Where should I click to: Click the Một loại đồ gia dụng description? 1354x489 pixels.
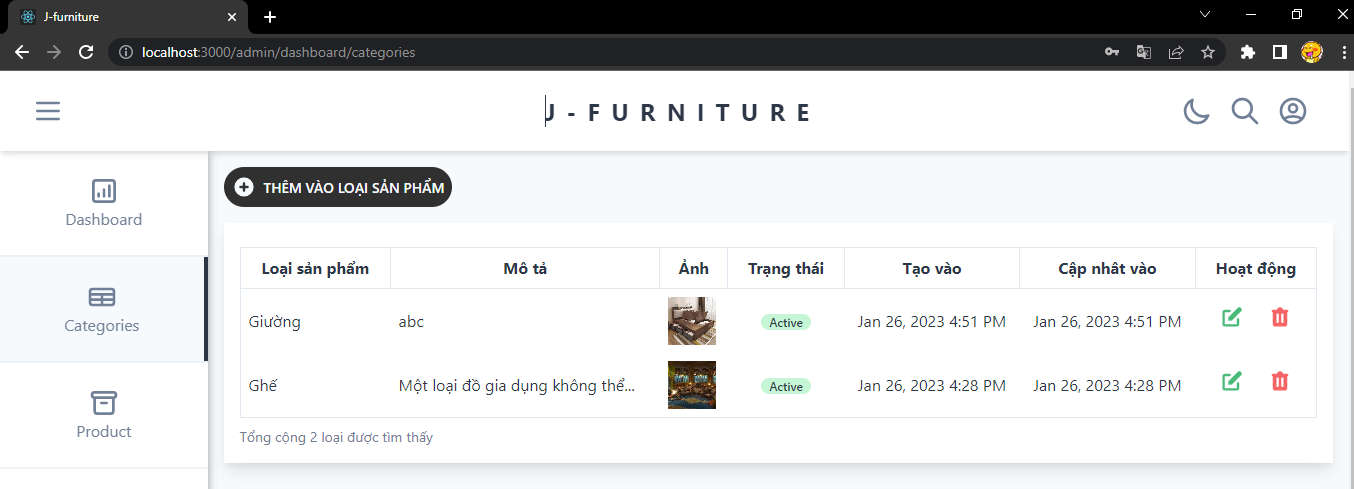tap(517, 386)
